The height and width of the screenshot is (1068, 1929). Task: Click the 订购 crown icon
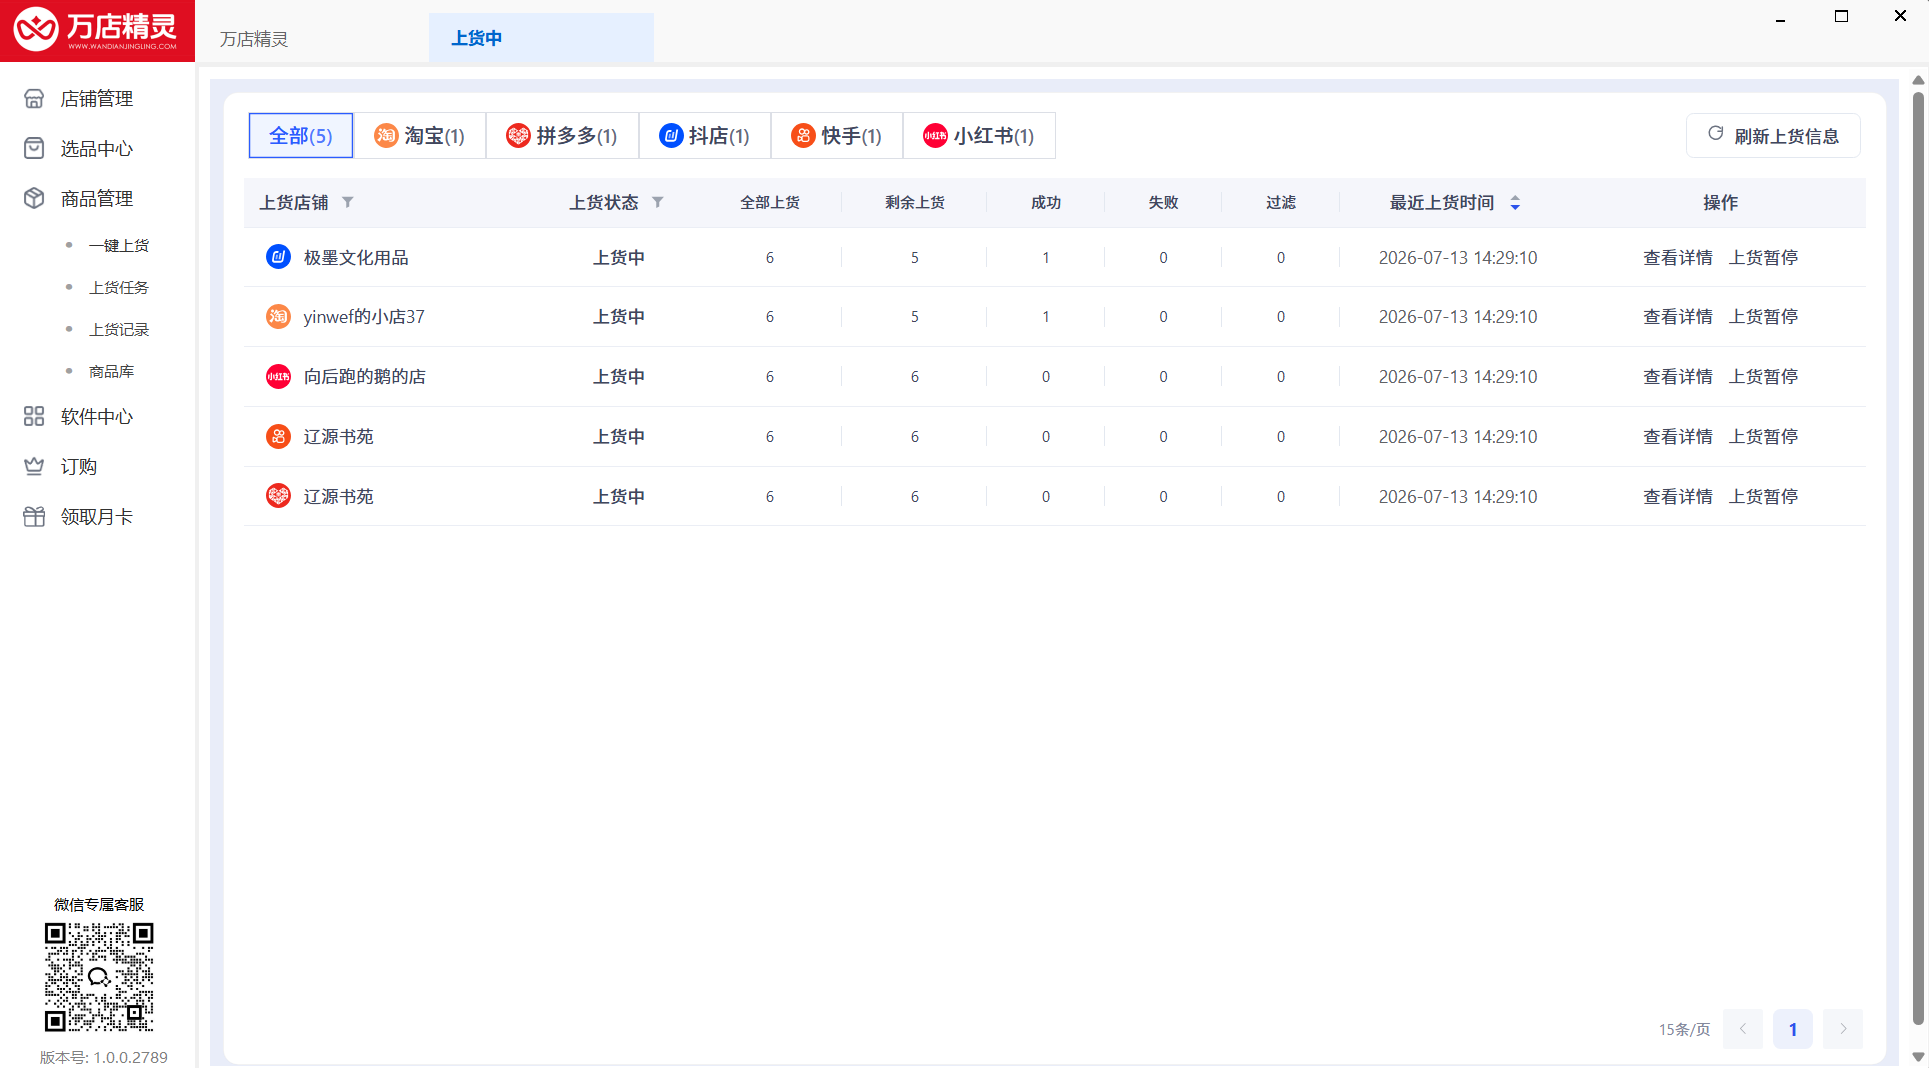(34, 466)
